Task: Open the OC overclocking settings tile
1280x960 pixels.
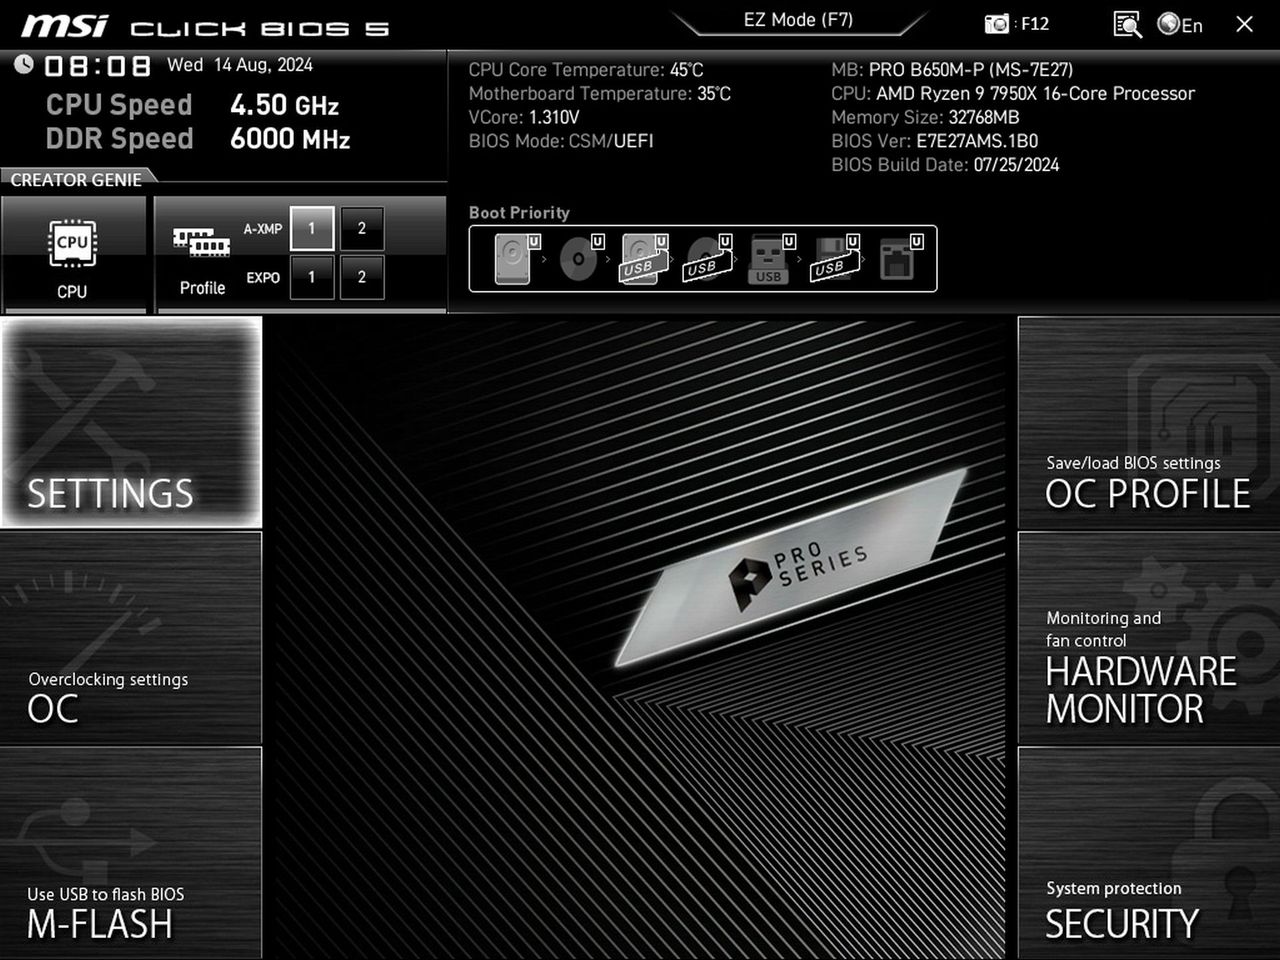Action: pyautogui.click(x=131, y=638)
